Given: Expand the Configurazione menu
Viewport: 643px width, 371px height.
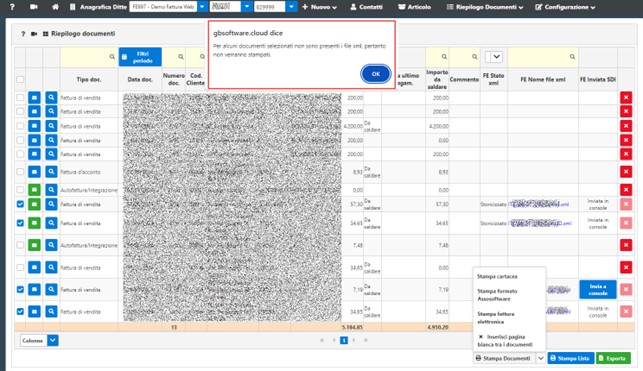Looking at the screenshot, I should 565,7.
